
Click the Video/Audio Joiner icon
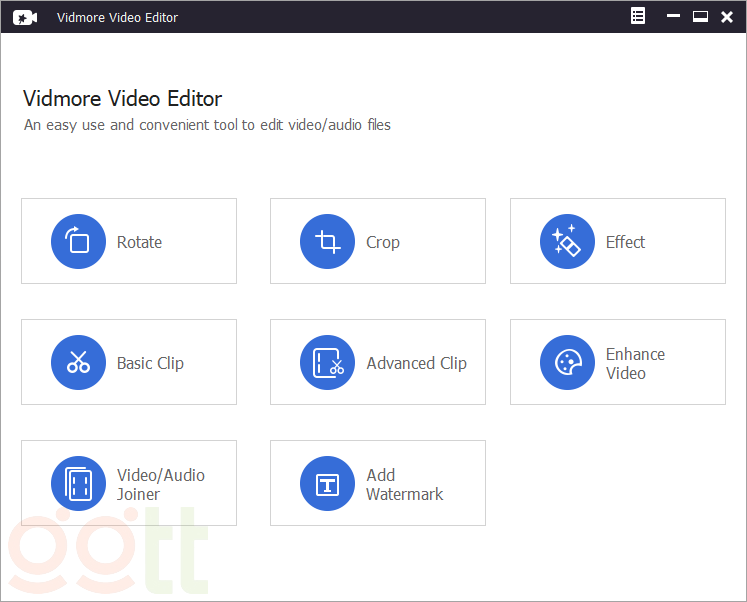pos(78,484)
